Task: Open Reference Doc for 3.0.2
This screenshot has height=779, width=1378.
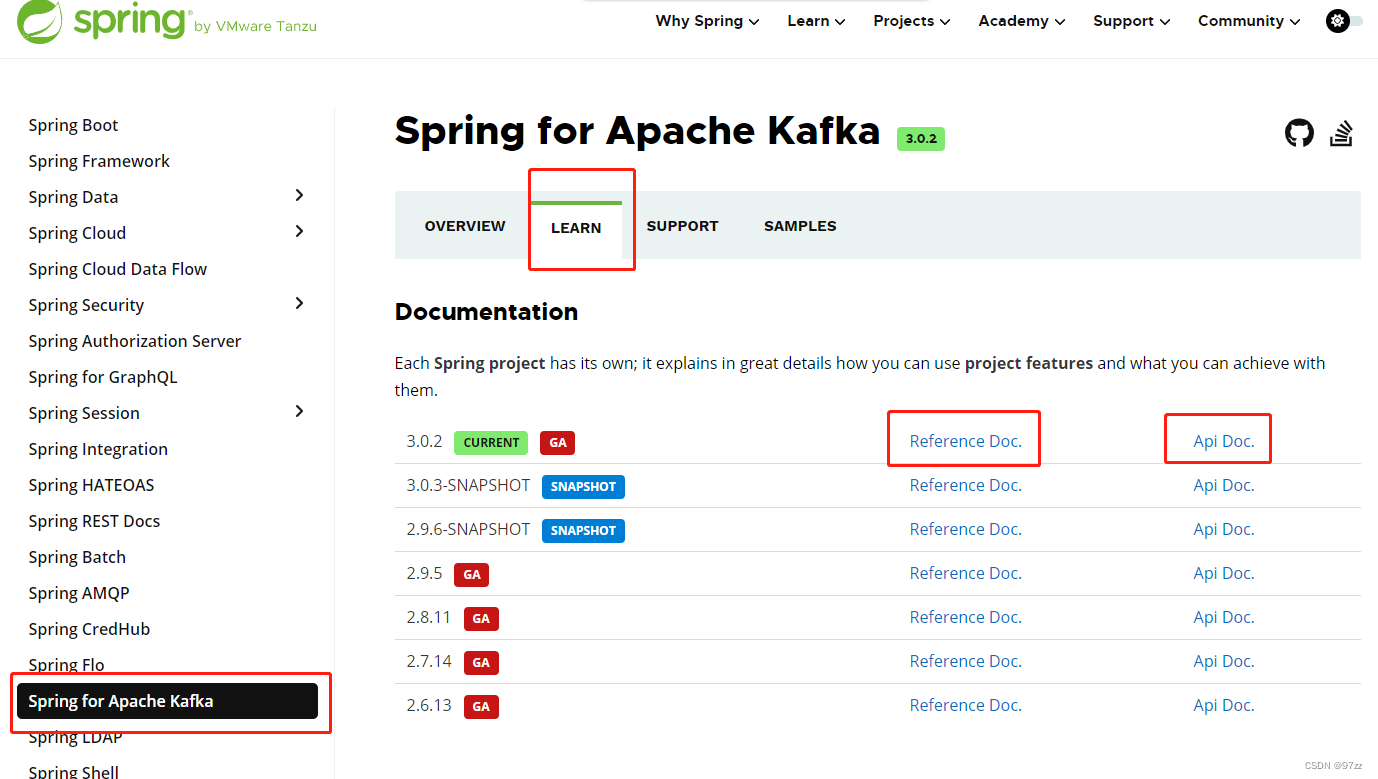Action: pos(965,441)
